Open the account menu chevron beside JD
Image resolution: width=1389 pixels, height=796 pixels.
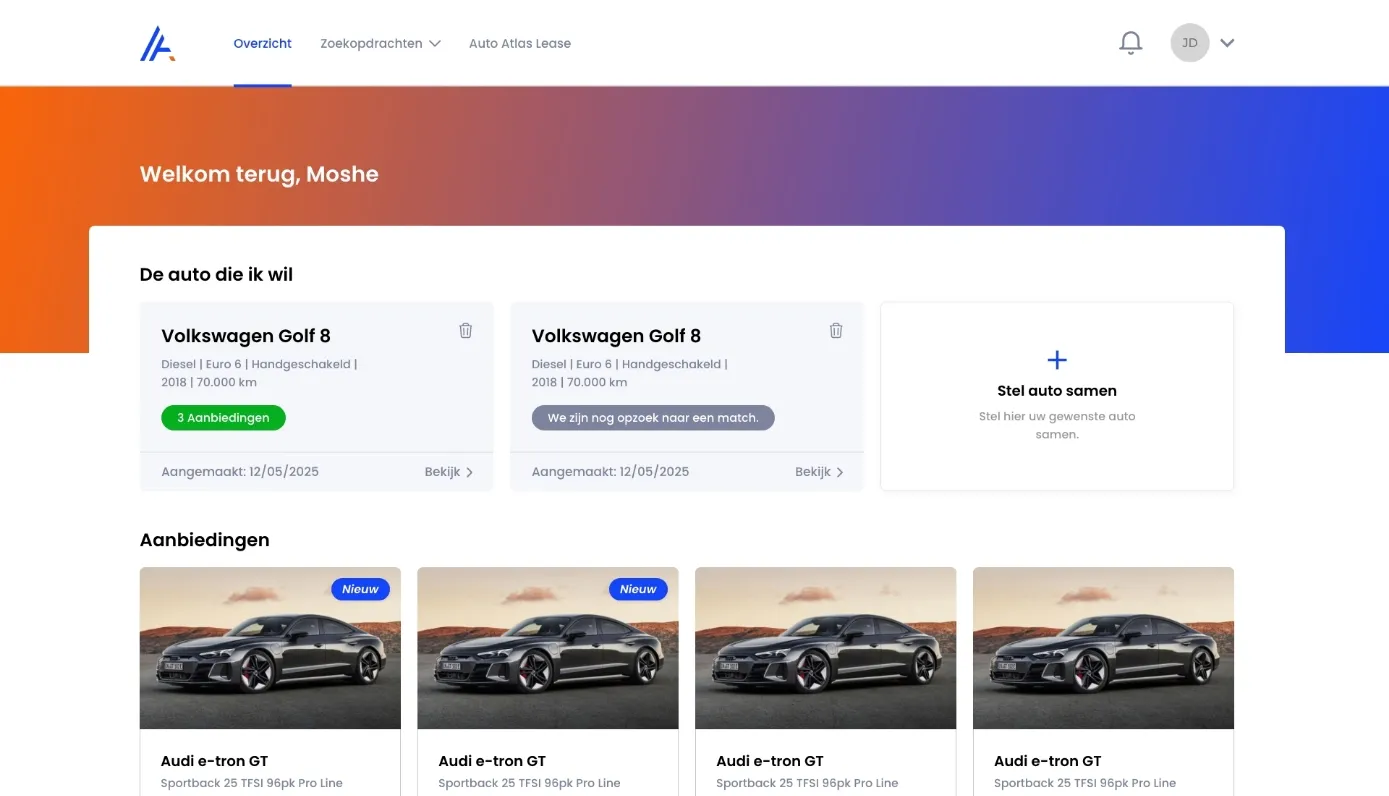point(1227,43)
